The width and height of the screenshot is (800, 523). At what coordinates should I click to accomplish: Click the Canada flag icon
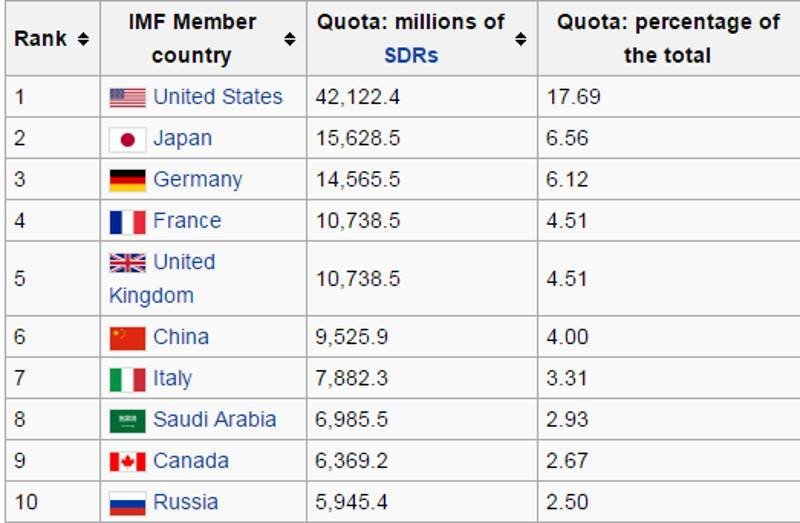(x=128, y=462)
